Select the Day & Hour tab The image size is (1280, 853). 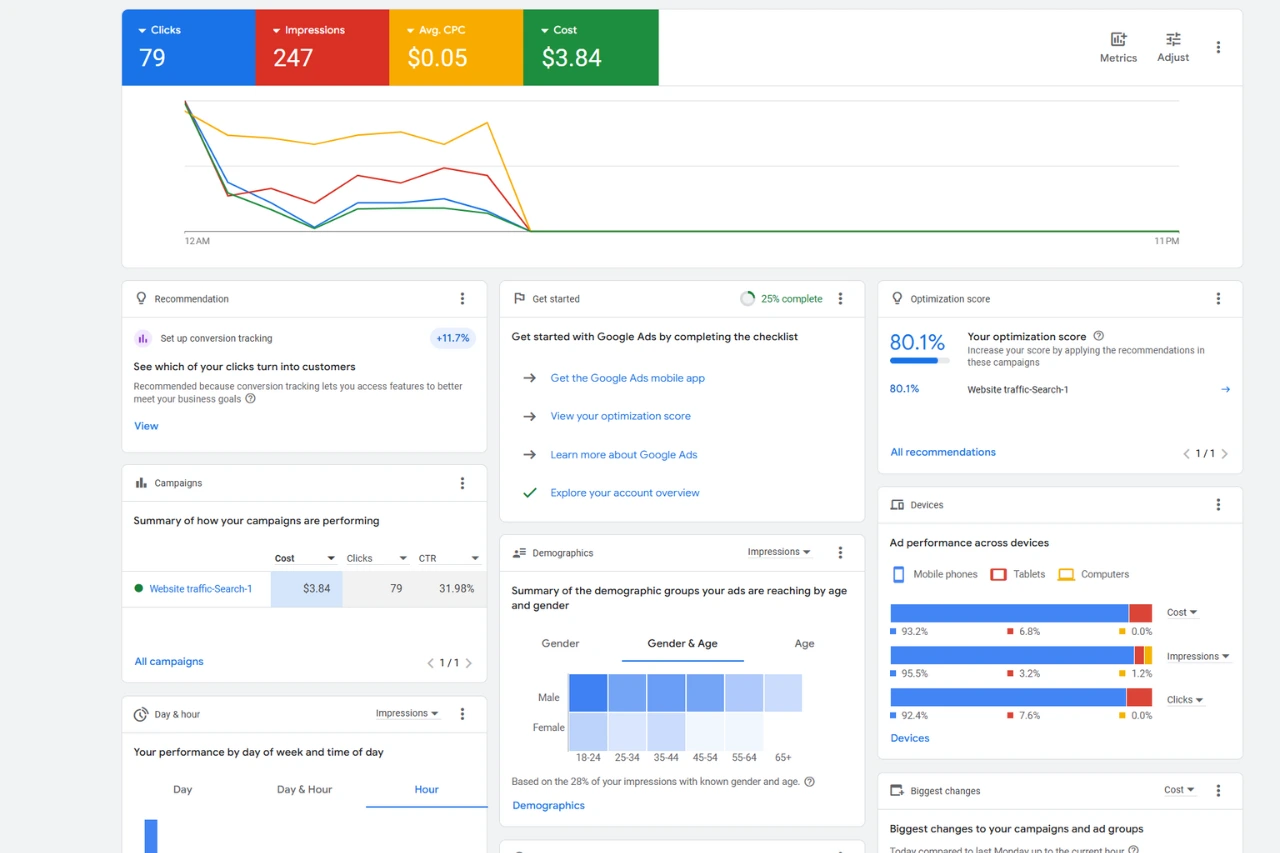(x=304, y=790)
